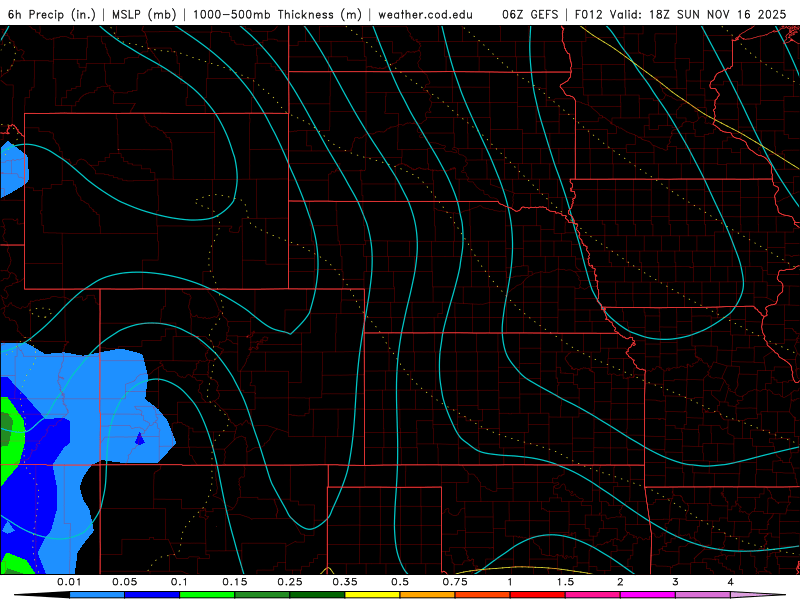Screen dimensions: 800x600
Task: Click the magenta 2 to 3 legend swatch
Action: [648, 595]
